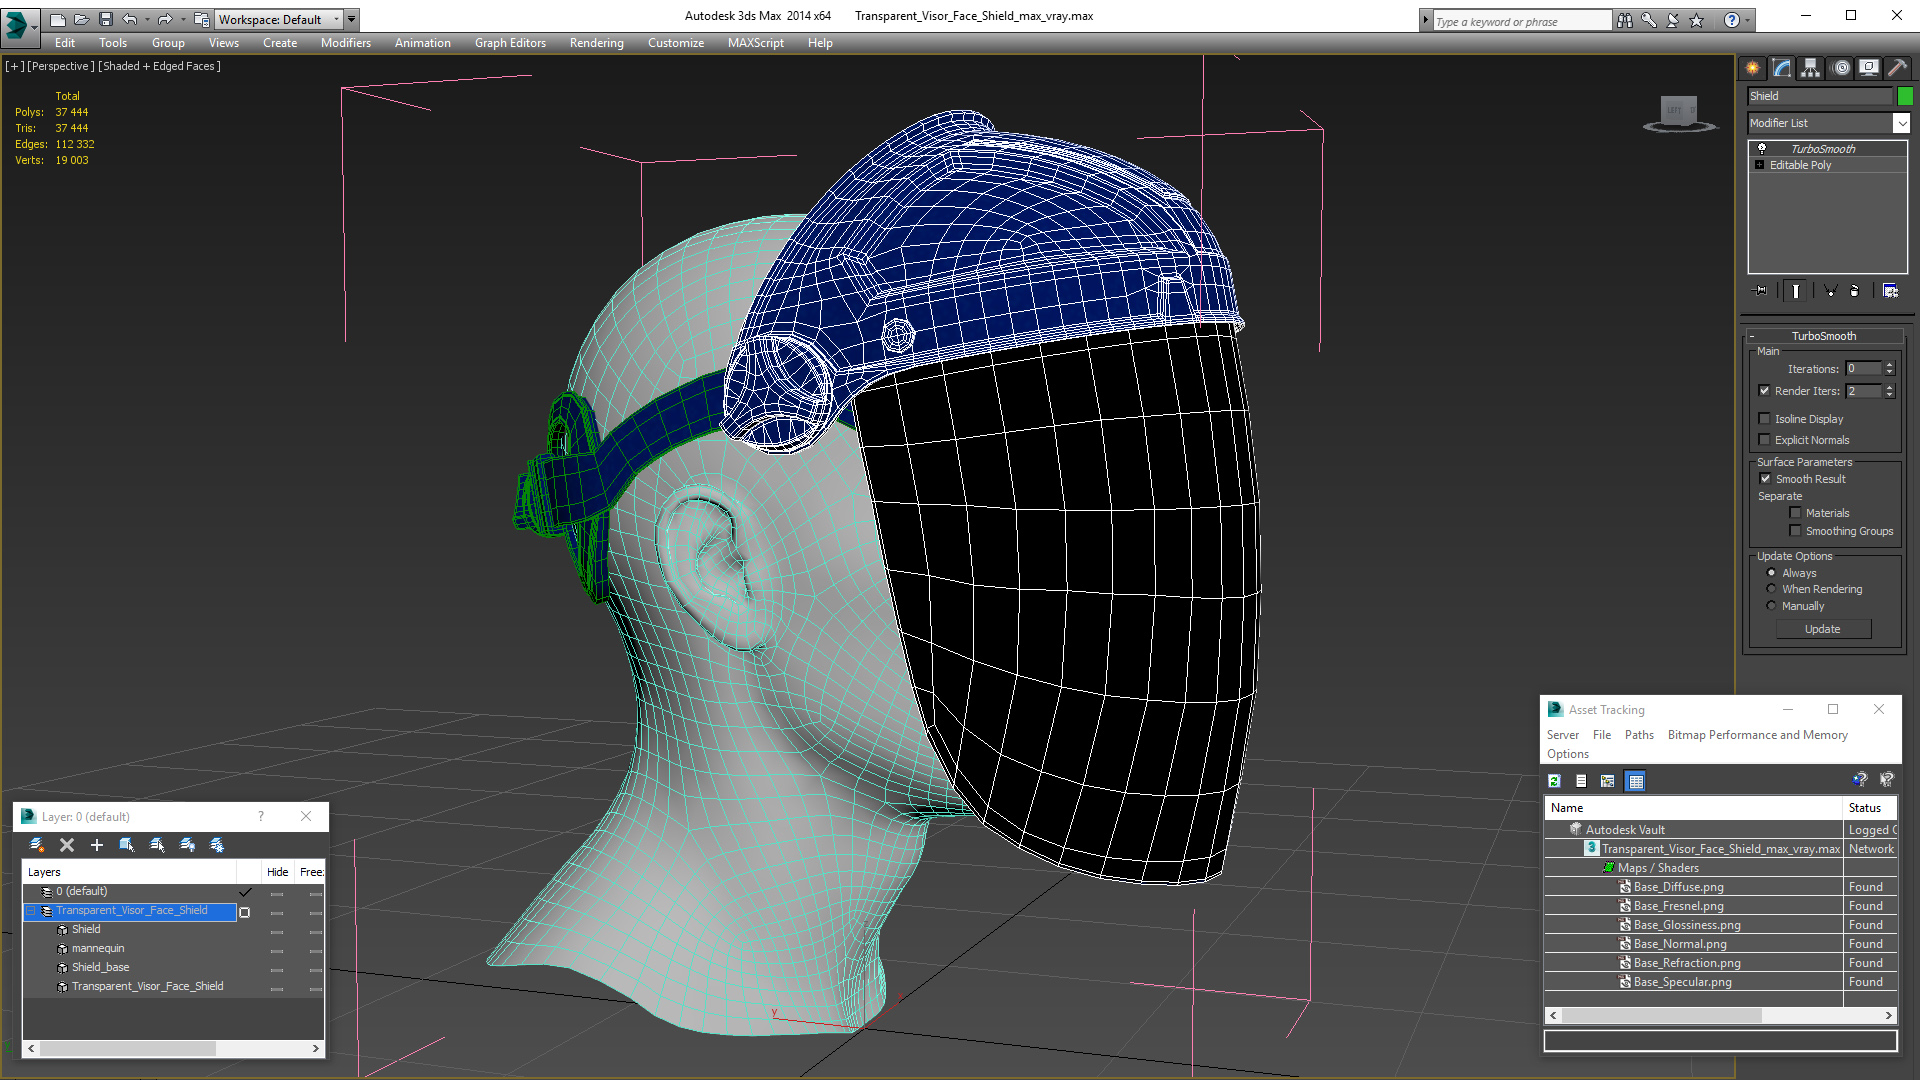
Task: Click the Perspective viewport label
Action: coord(61,66)
